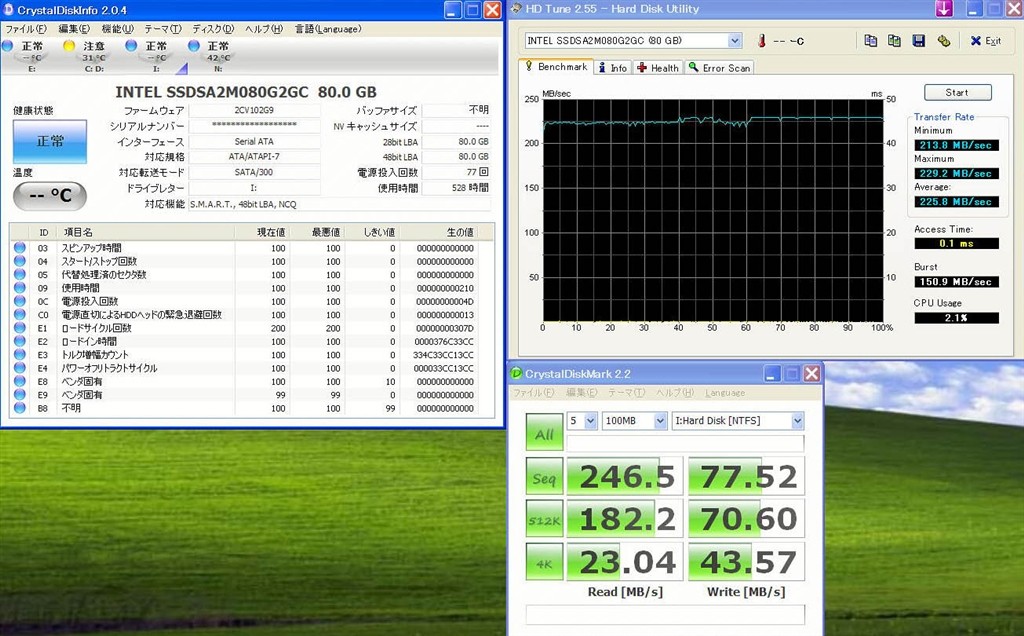Click the firmware value 2CV102G9

click(254, 110)
